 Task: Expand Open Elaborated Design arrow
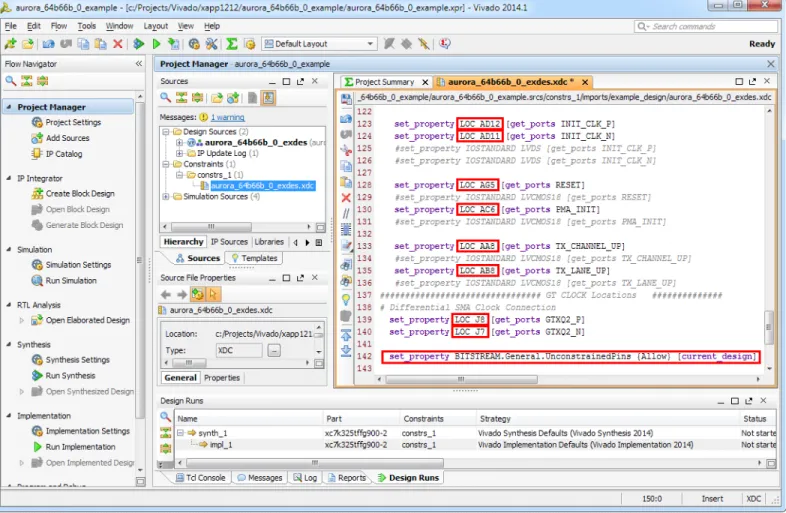pos(22,320)
